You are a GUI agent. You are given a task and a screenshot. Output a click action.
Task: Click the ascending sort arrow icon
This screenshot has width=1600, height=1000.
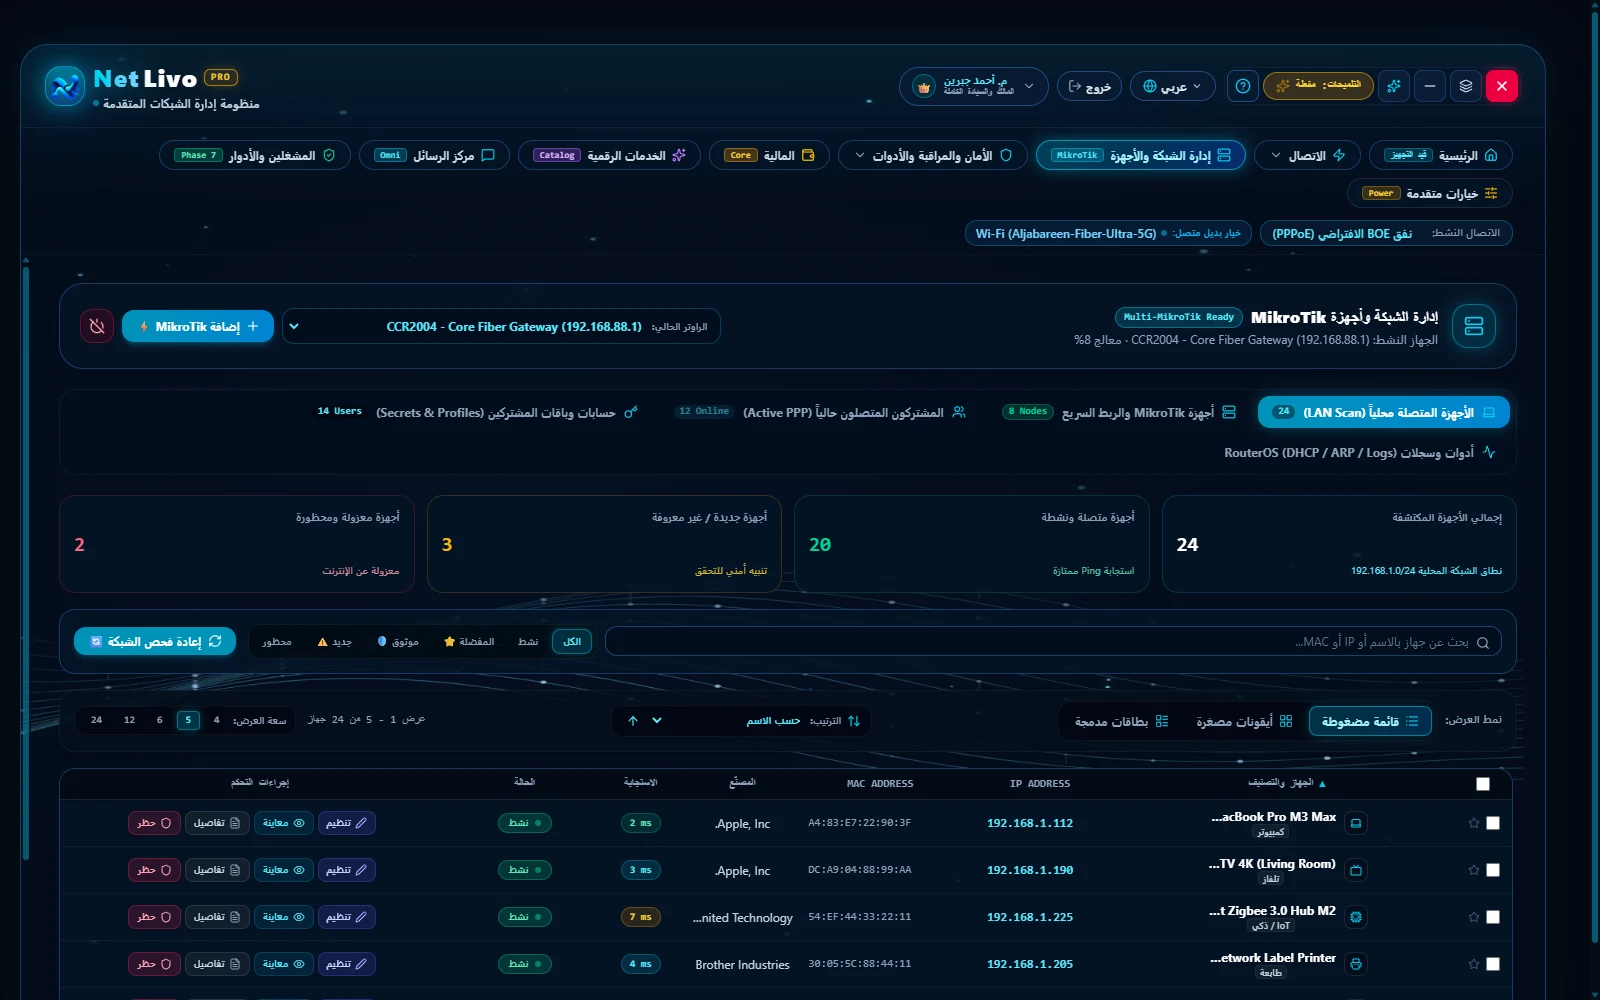pos(632,721)
